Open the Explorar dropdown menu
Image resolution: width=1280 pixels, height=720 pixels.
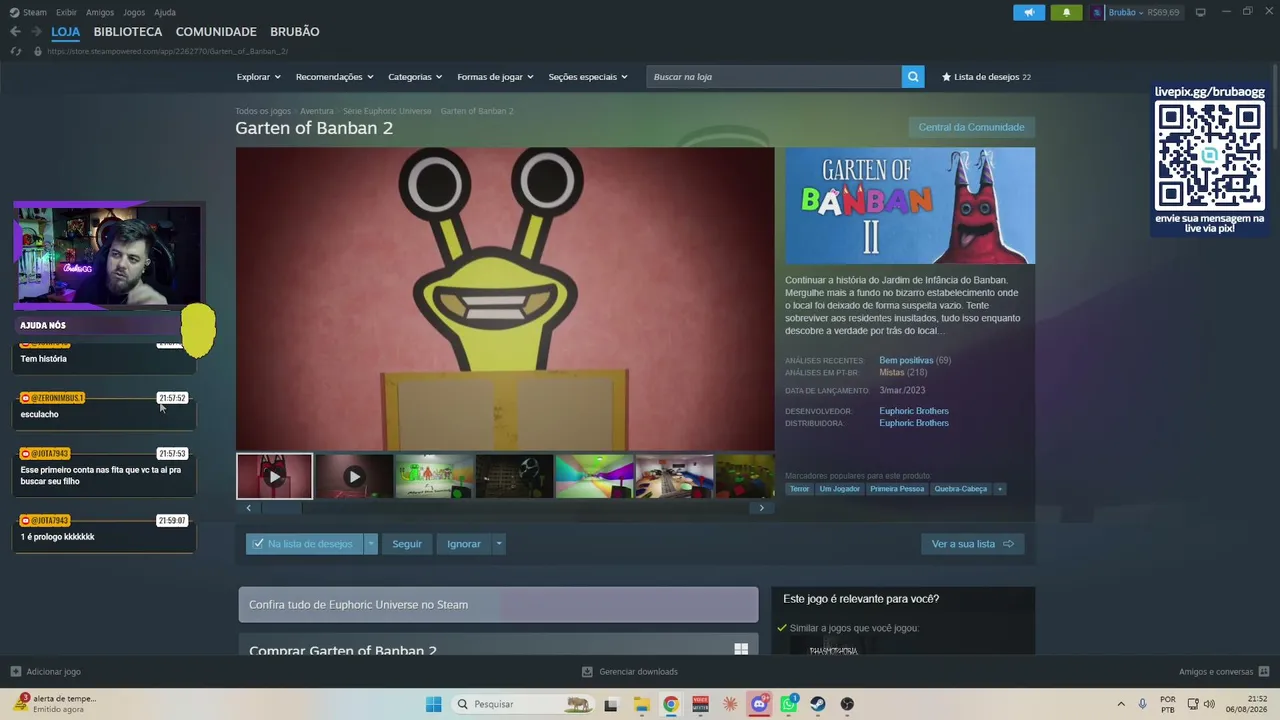[x=258, y=77]
